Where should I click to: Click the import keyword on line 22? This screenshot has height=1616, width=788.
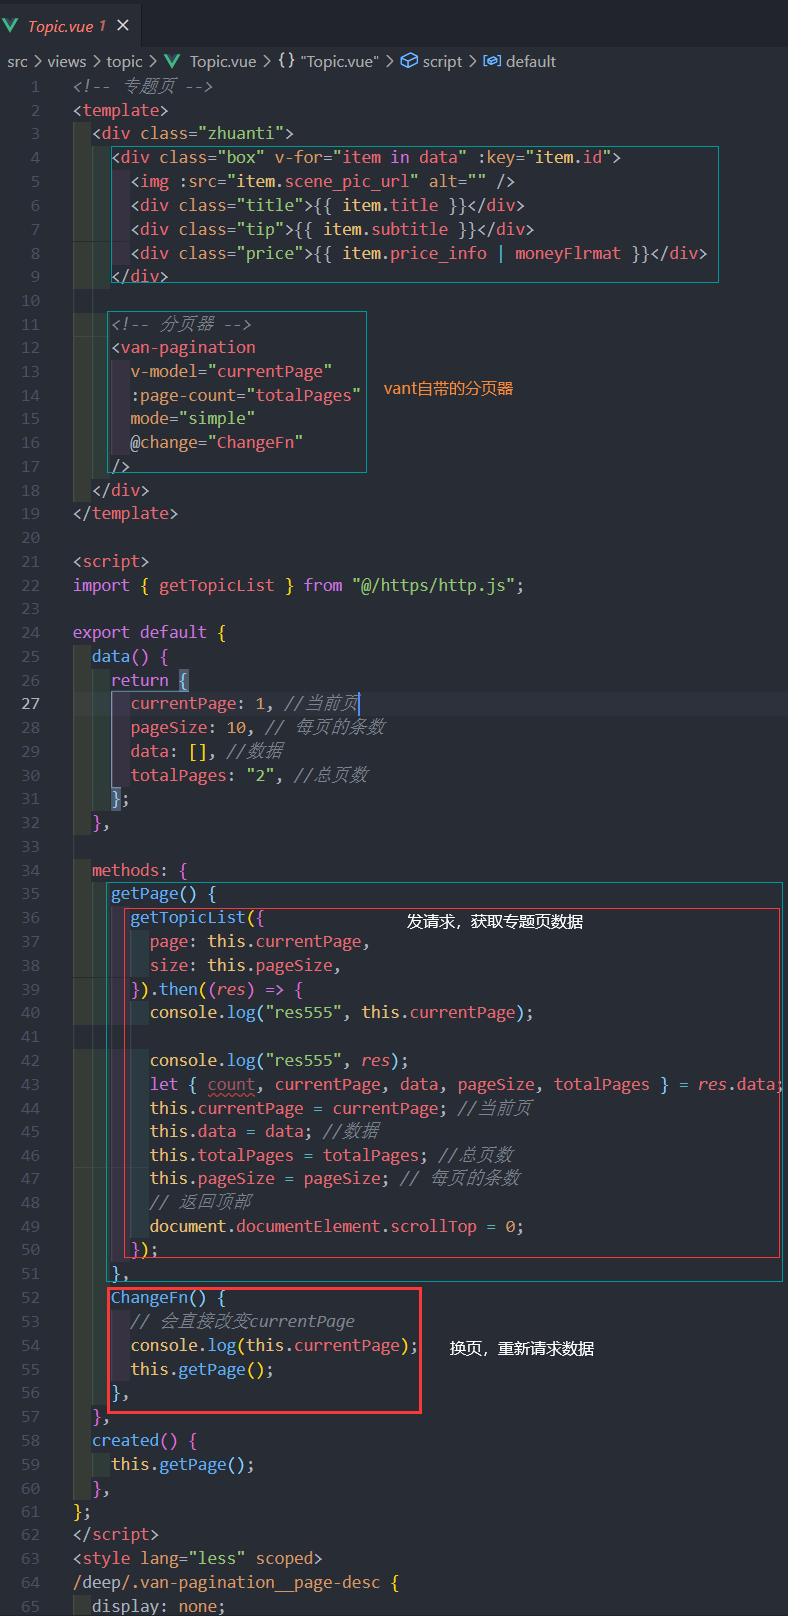101,586
